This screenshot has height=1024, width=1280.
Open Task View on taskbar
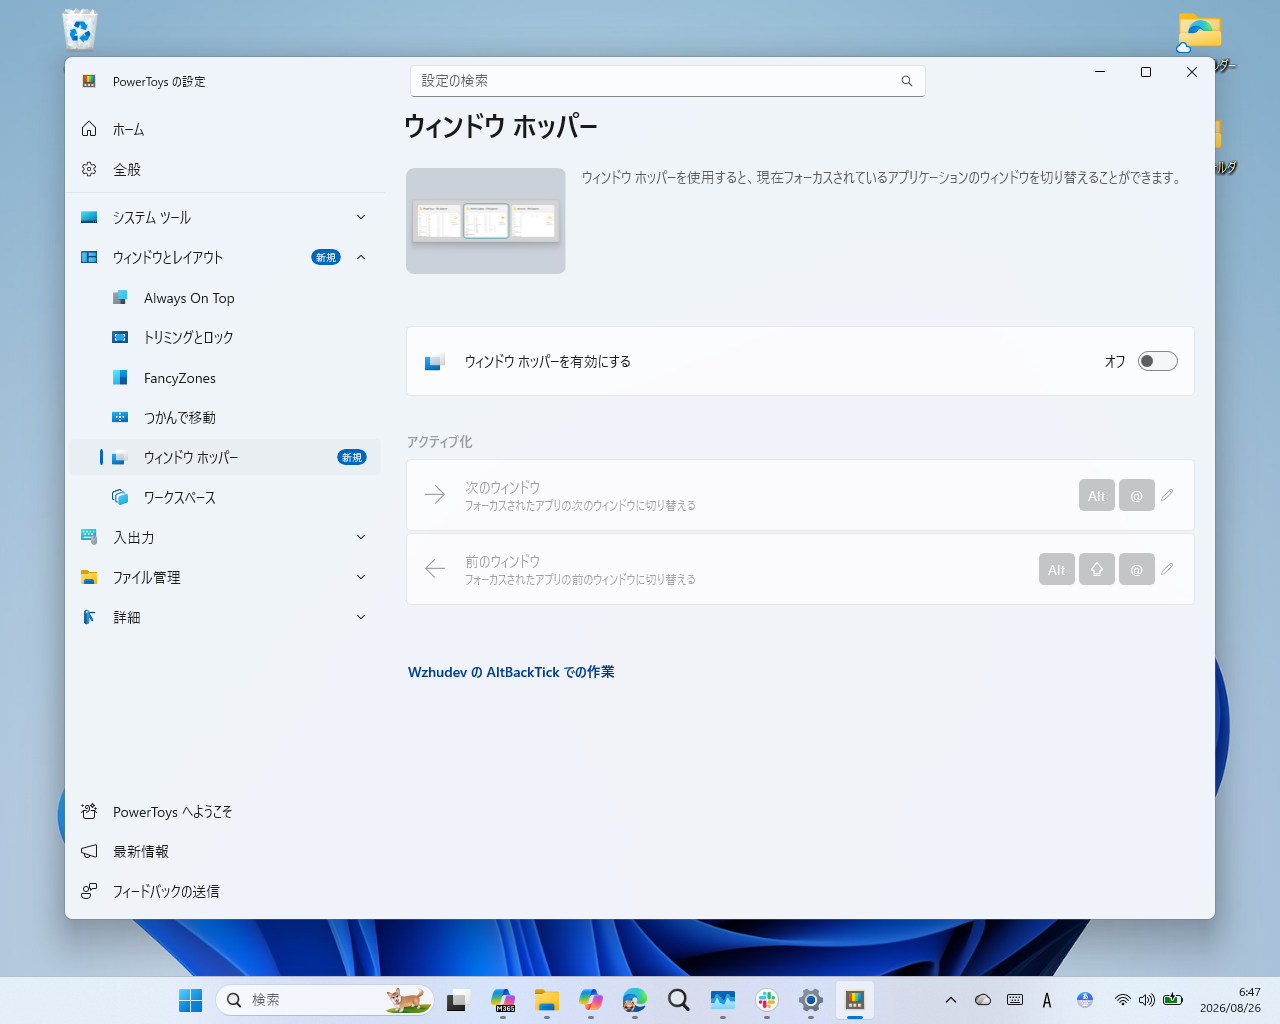[459, 1000]
